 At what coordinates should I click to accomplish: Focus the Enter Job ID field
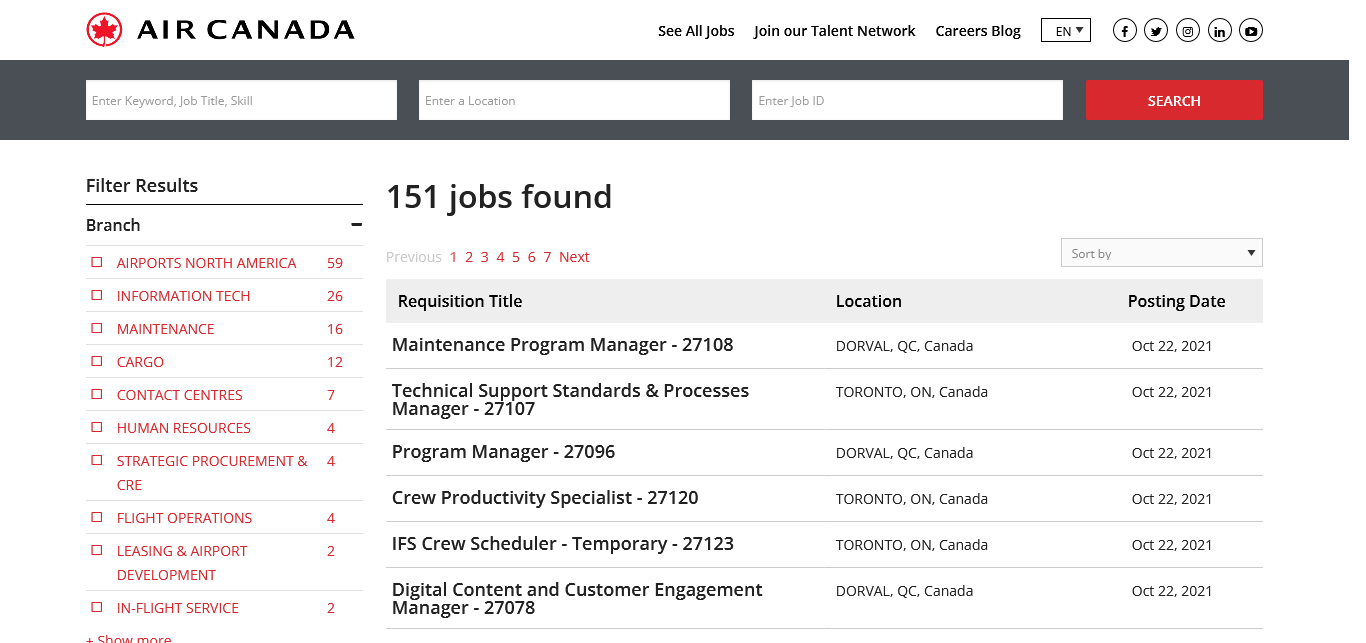point(907,100)
